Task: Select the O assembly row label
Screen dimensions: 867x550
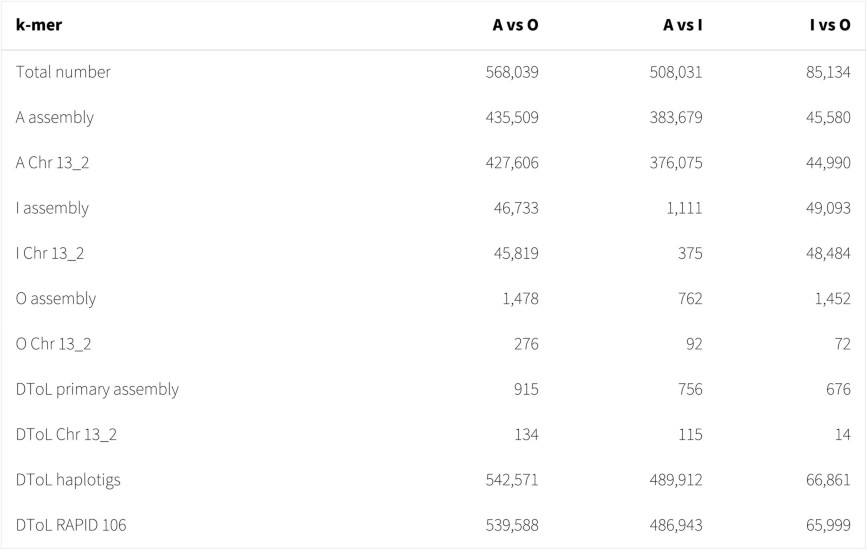Action: [x=56, y=299]
